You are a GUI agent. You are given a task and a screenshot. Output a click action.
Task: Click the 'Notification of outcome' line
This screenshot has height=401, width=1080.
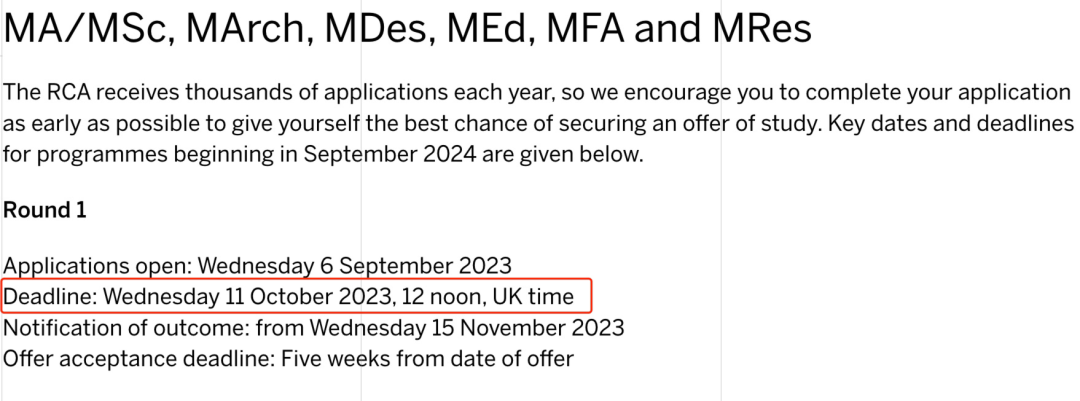tap(313, 327)
